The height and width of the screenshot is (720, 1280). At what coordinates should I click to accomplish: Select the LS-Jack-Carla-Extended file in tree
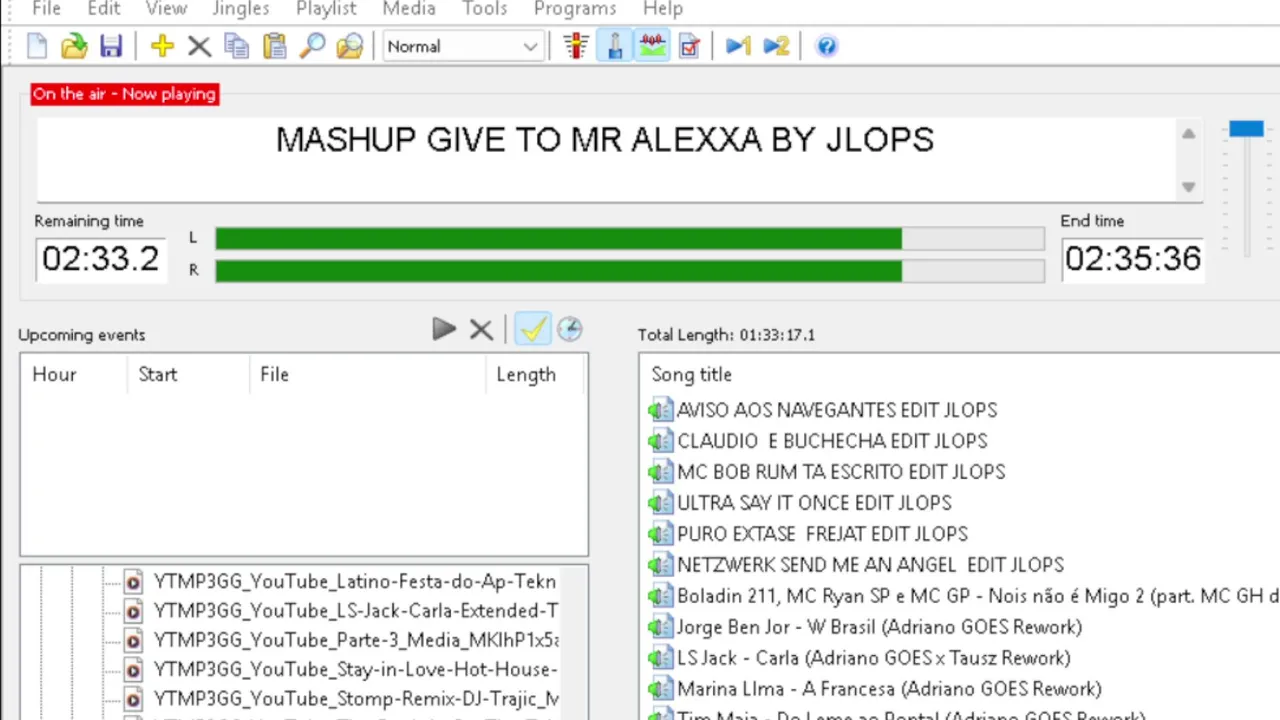coord(356,611)
